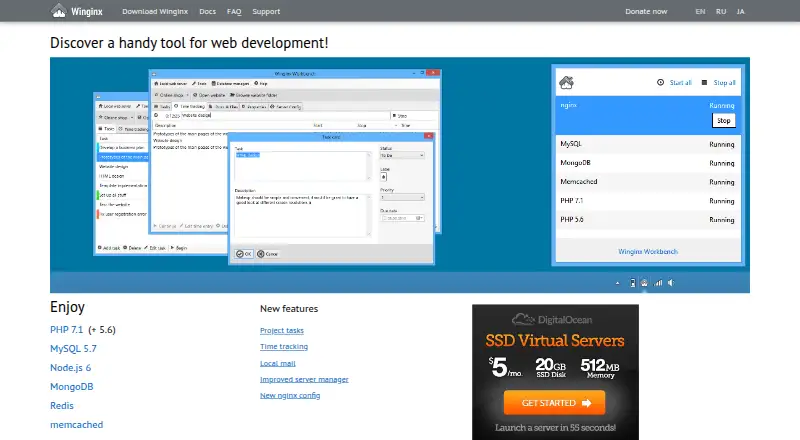Switch to Server config tab in the Workbench
The image size is (800, 440).
[285, 107]
